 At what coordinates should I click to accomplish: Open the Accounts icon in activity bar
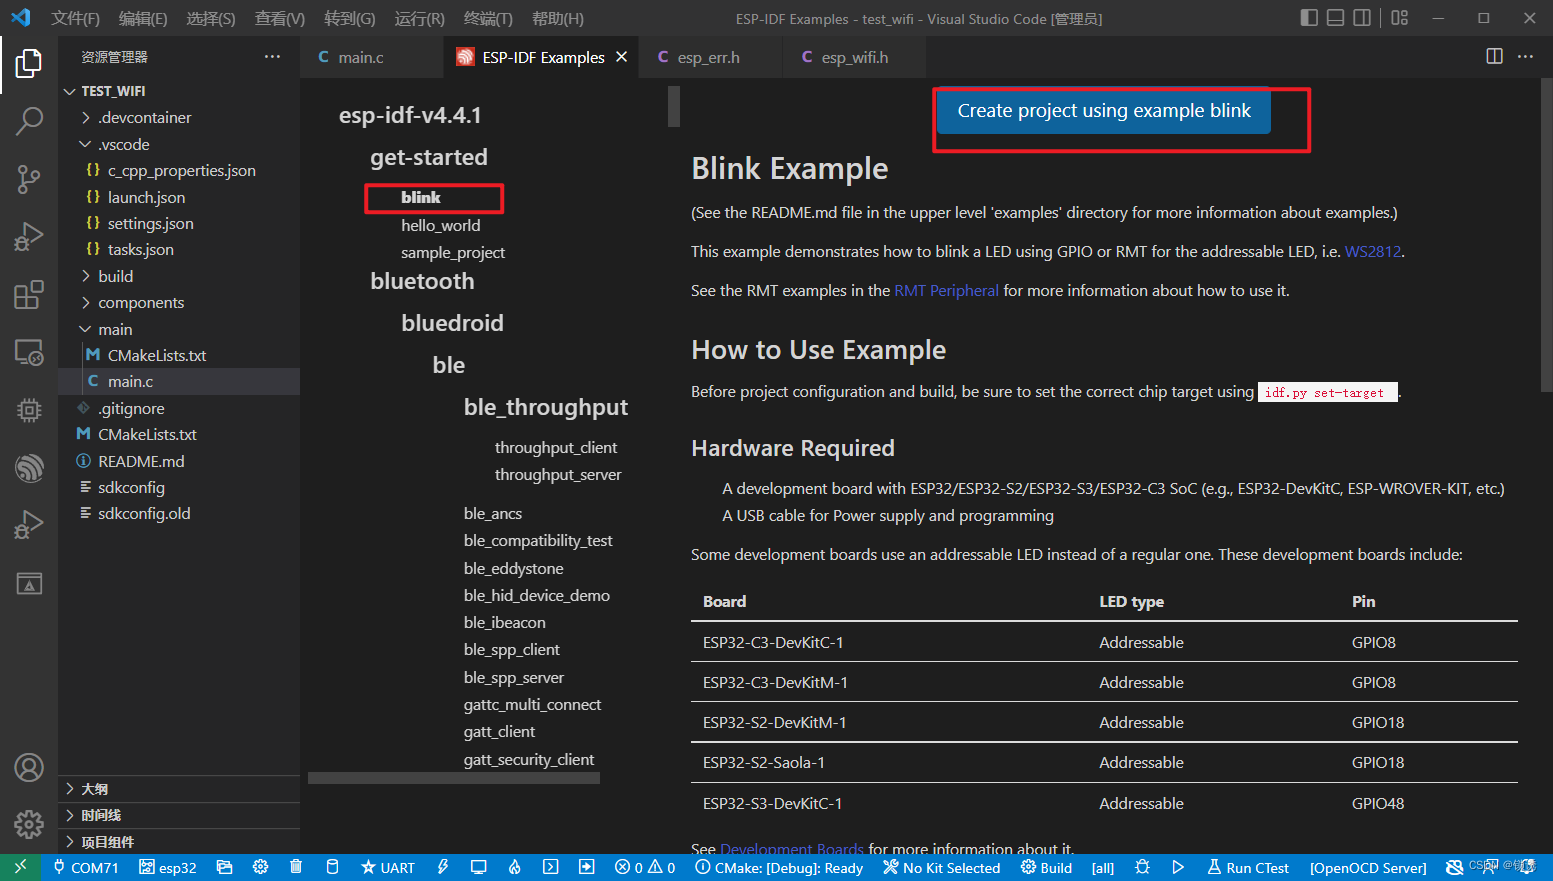[29, 768]
